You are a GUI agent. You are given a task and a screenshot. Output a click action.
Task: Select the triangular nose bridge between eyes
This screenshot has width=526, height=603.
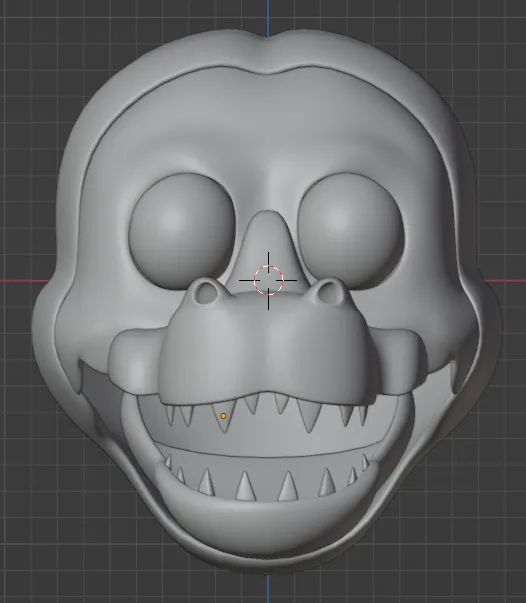268,252
